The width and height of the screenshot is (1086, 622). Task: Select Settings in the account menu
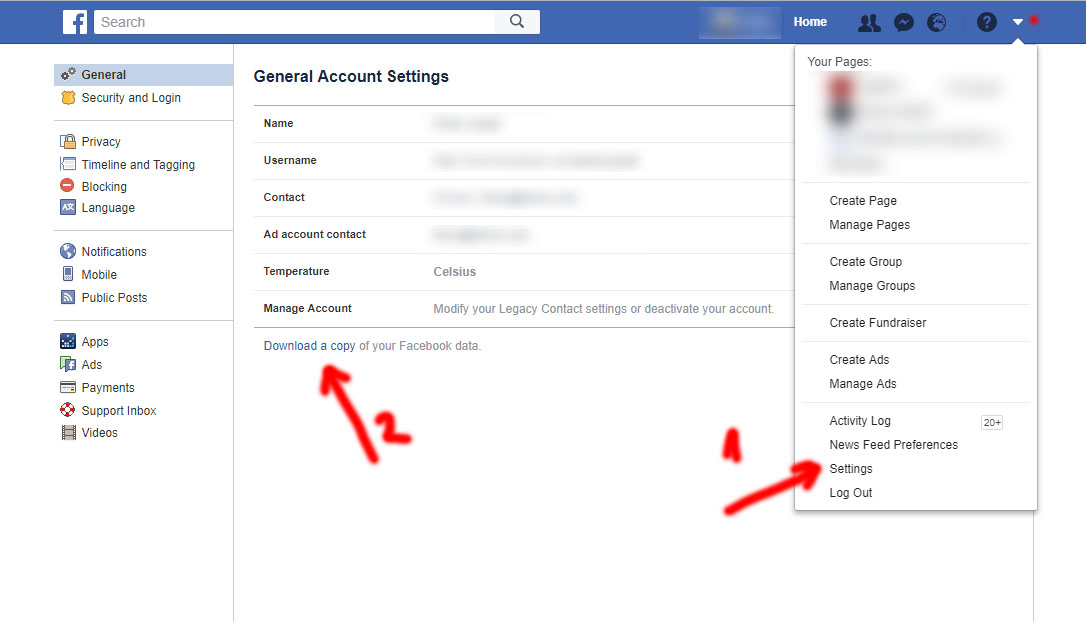click(x=850, y=468)
